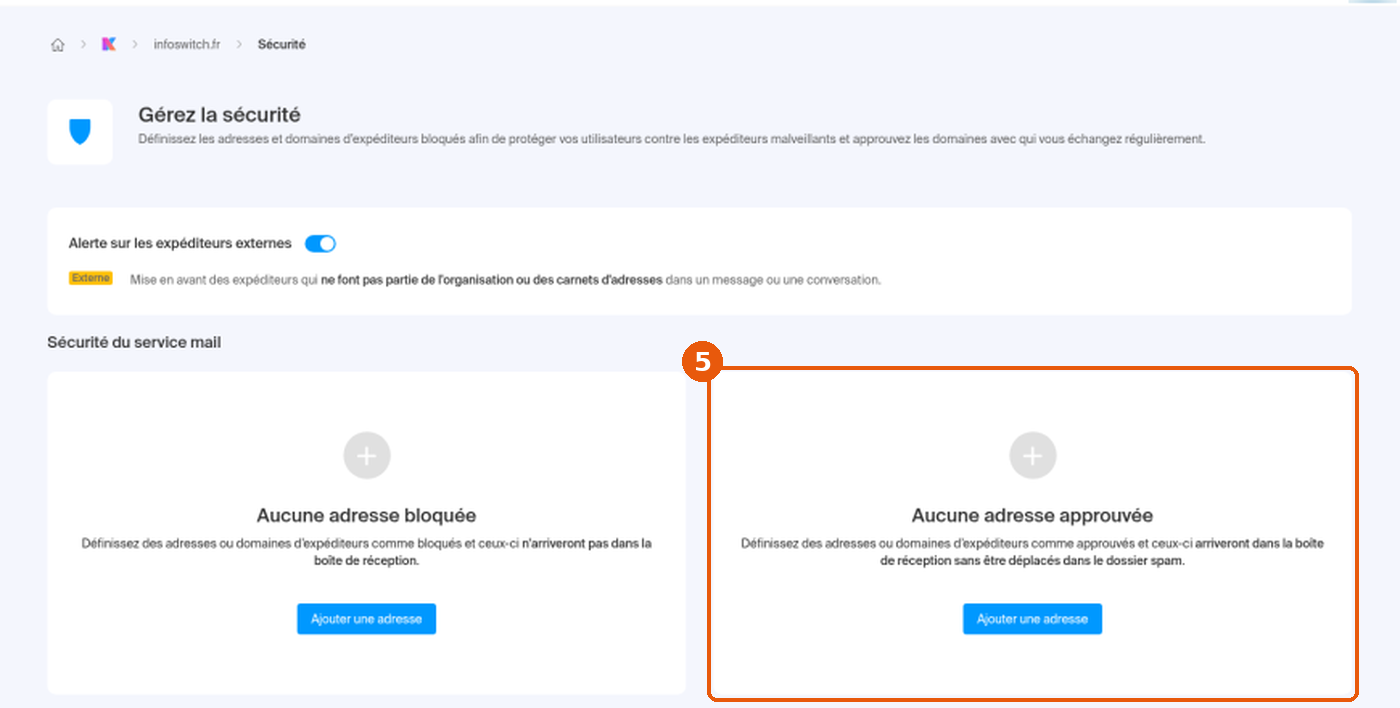
Task: Open the infoswitch.fr breadcrumb link
Action: 187,45
